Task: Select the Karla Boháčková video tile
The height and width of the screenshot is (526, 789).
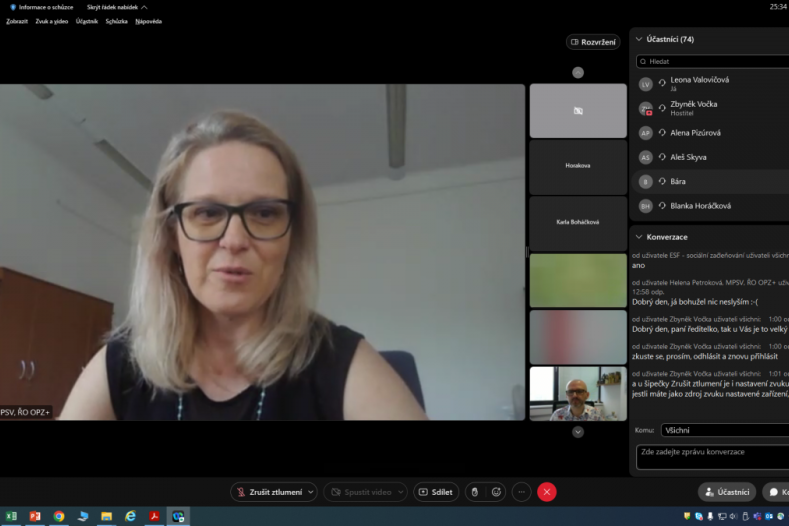Action: 578,223
